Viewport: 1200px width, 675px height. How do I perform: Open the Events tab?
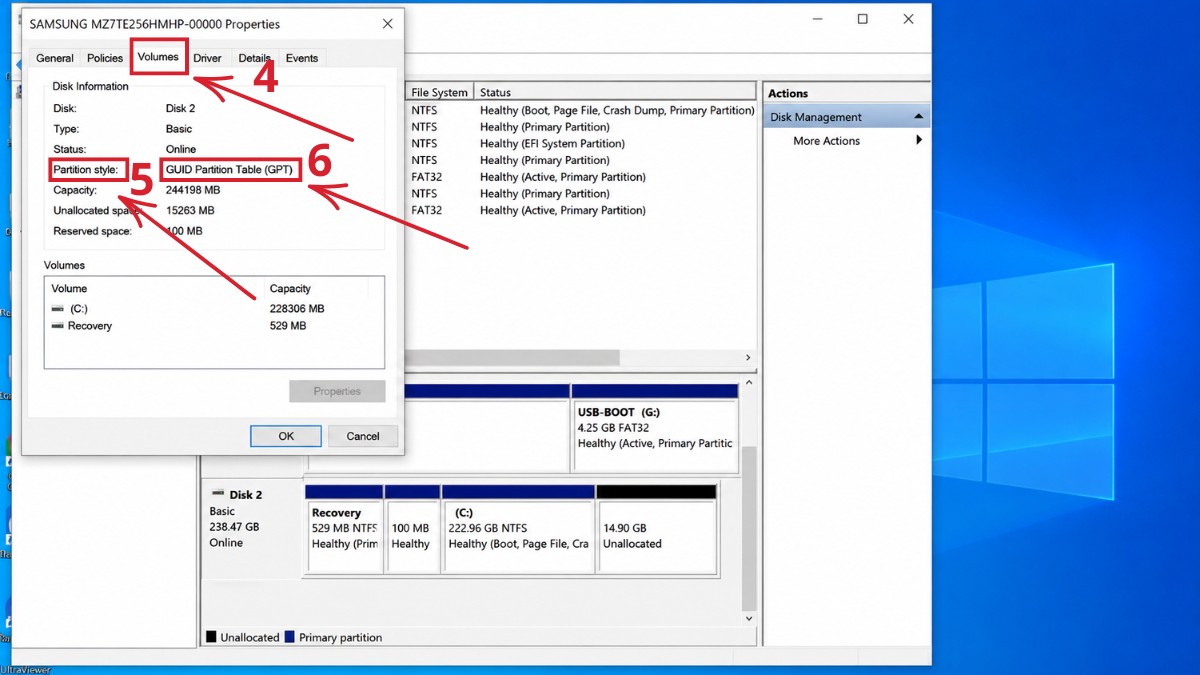point(302,58)
